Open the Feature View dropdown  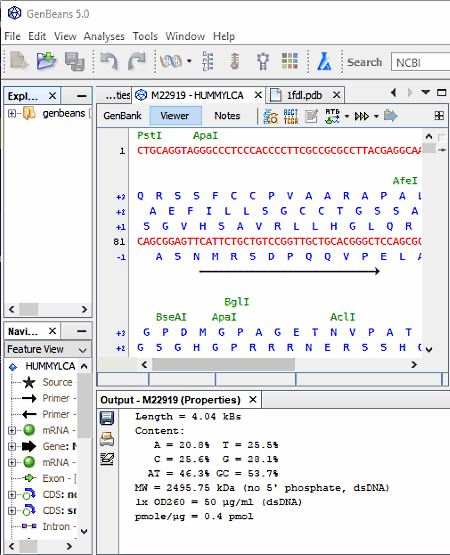pyautogui.click(x=48, y=349)
